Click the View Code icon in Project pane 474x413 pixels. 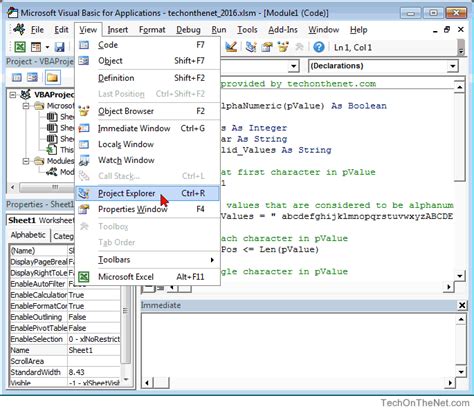click(x=17, y=78)
